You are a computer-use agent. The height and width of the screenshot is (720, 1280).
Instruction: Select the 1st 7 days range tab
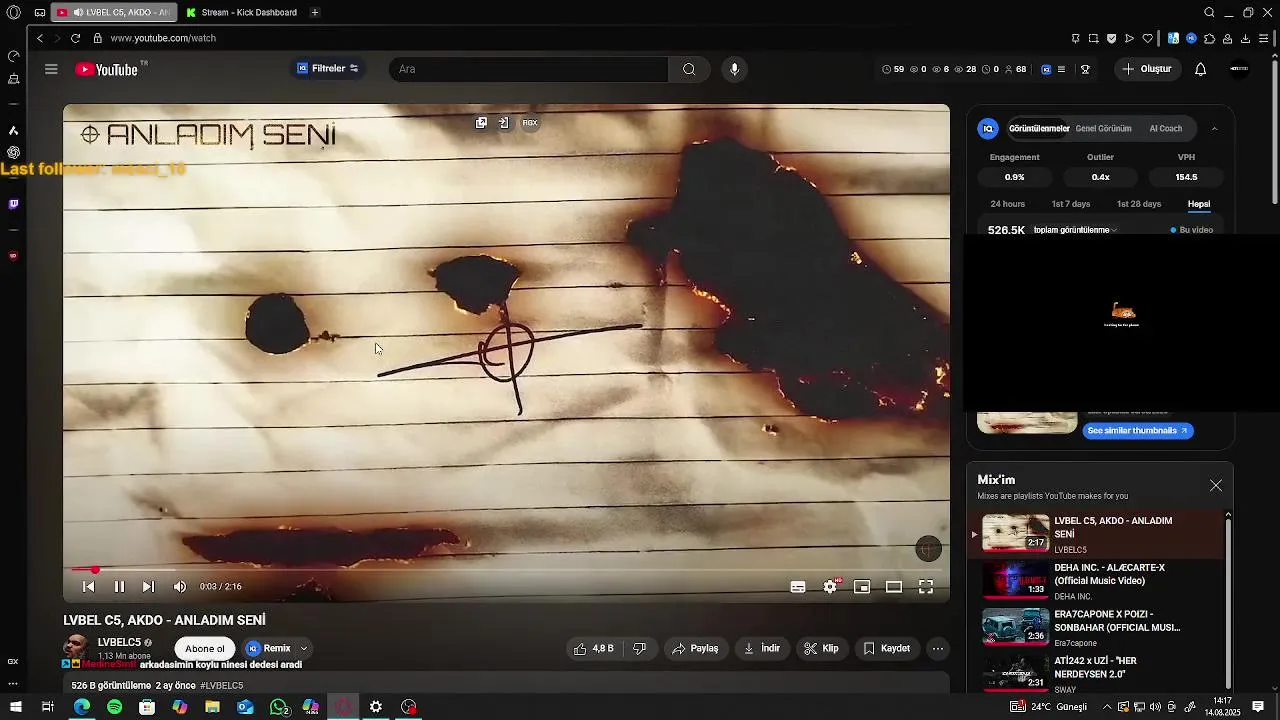tap(1071, 204)
